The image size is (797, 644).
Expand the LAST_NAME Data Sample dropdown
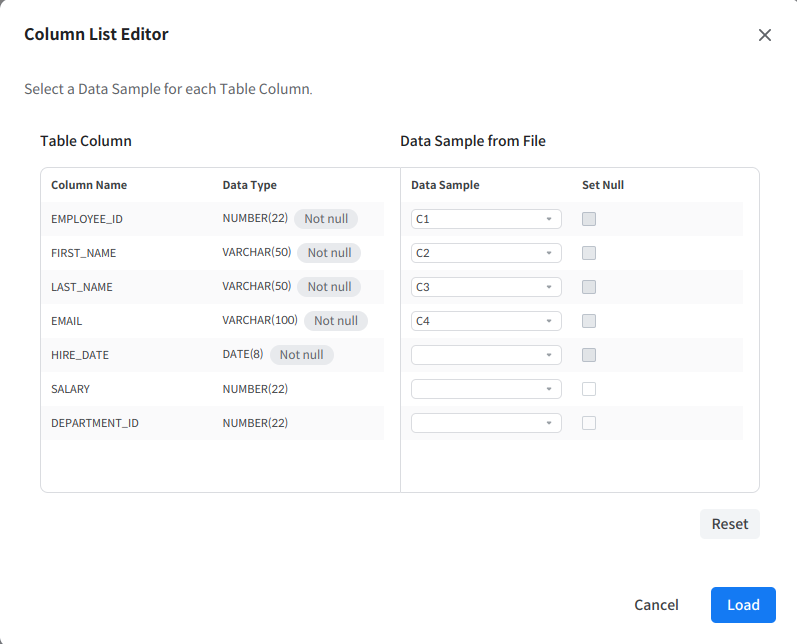[486, 287]
